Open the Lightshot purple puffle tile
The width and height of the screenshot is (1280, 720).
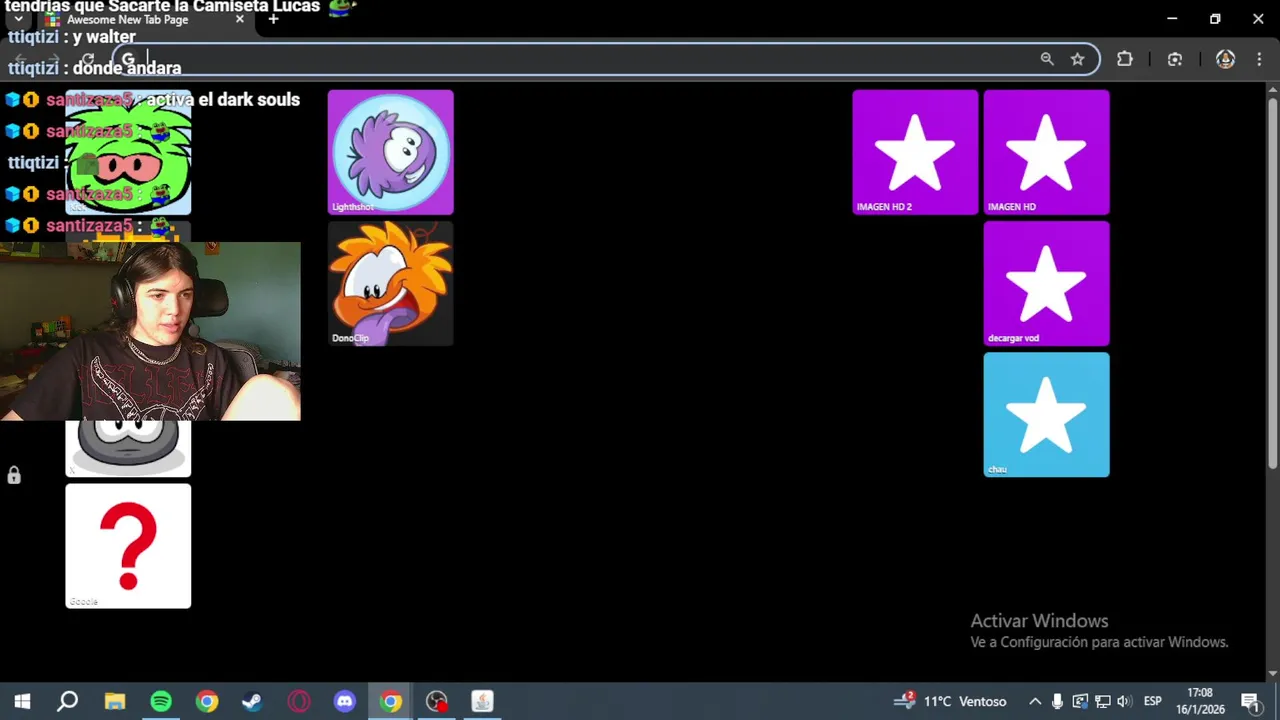click(391, 152)
